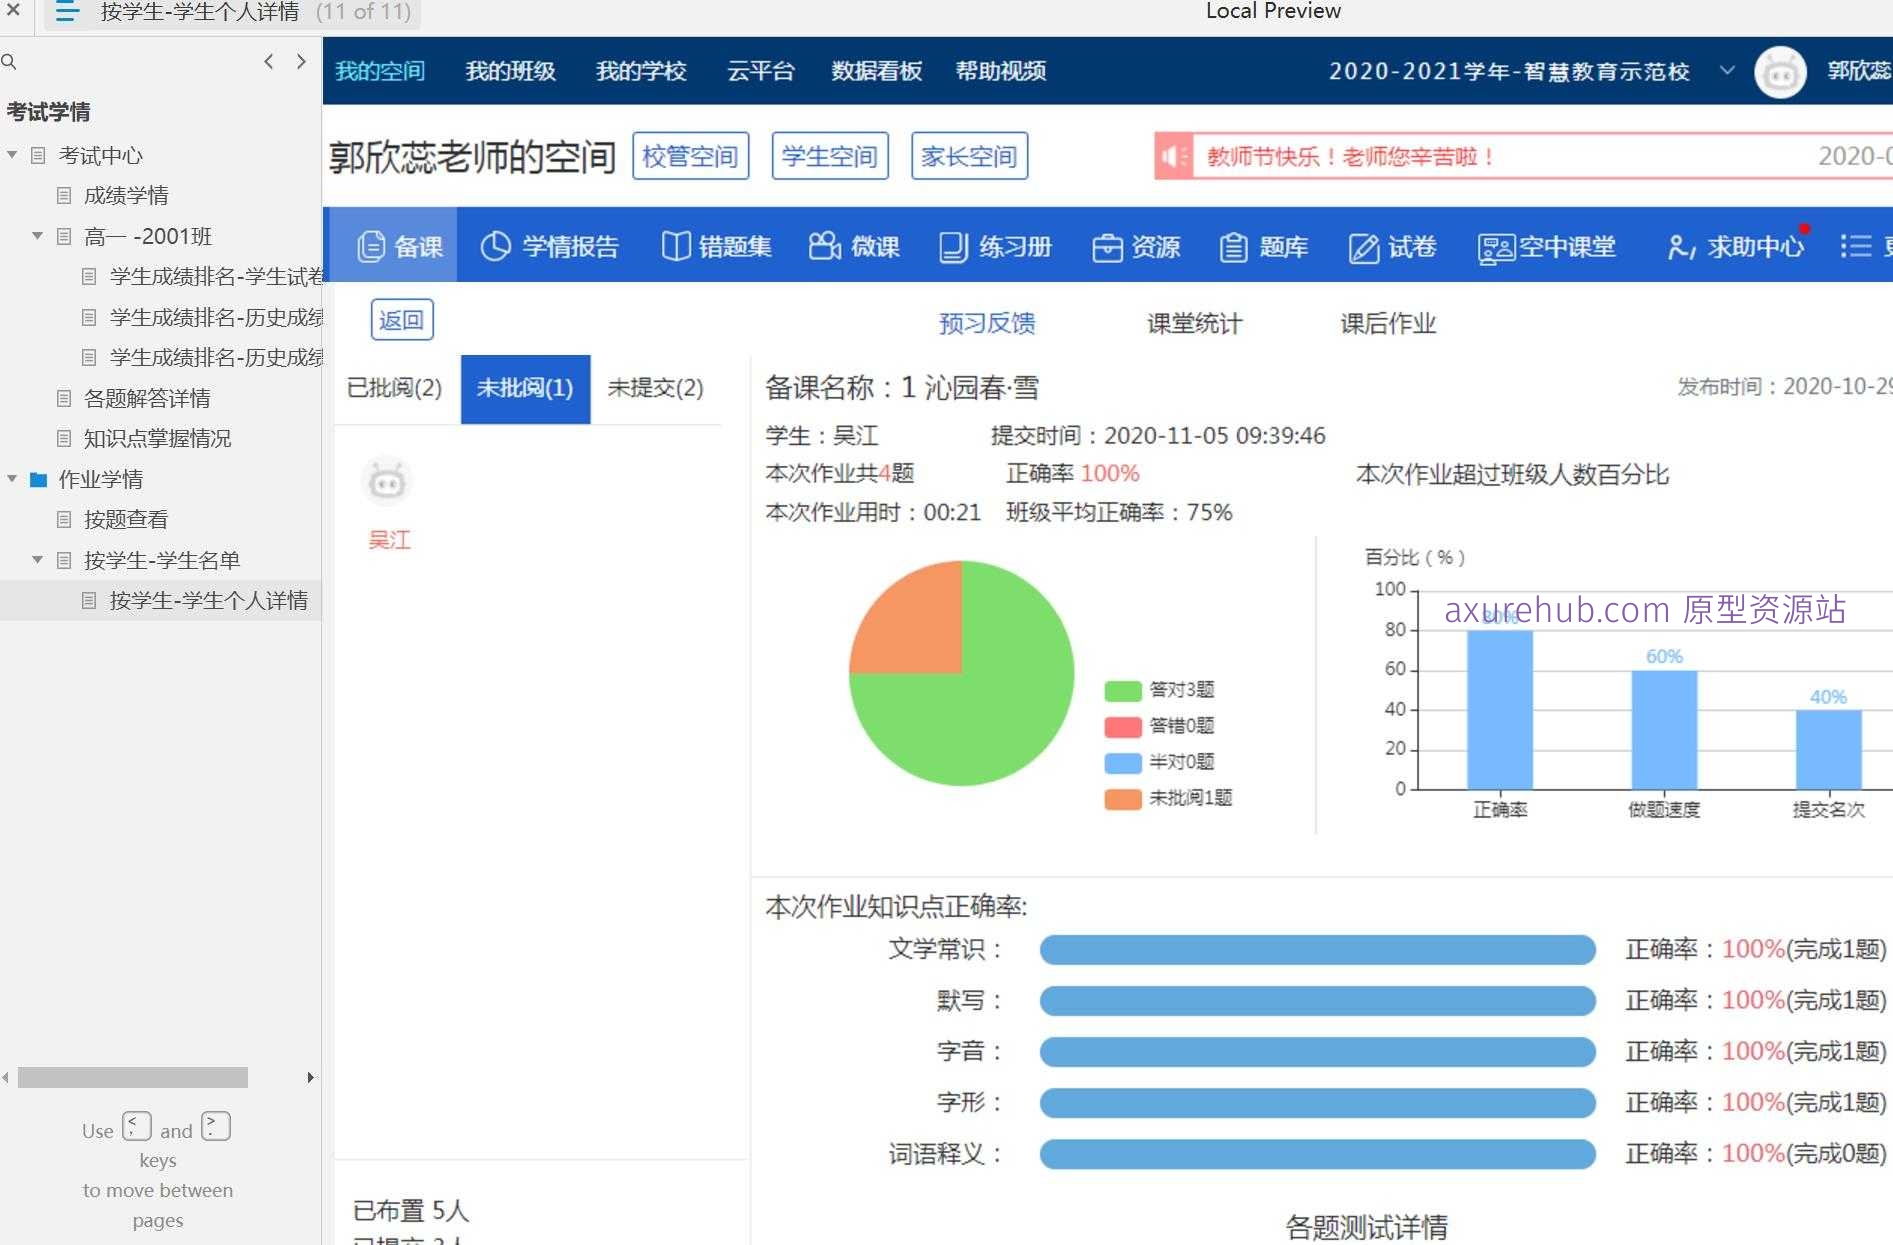Open the 试卷 exam paper icon
The height and width of the screenshot is (1245, 1893).
(1393, 246)
